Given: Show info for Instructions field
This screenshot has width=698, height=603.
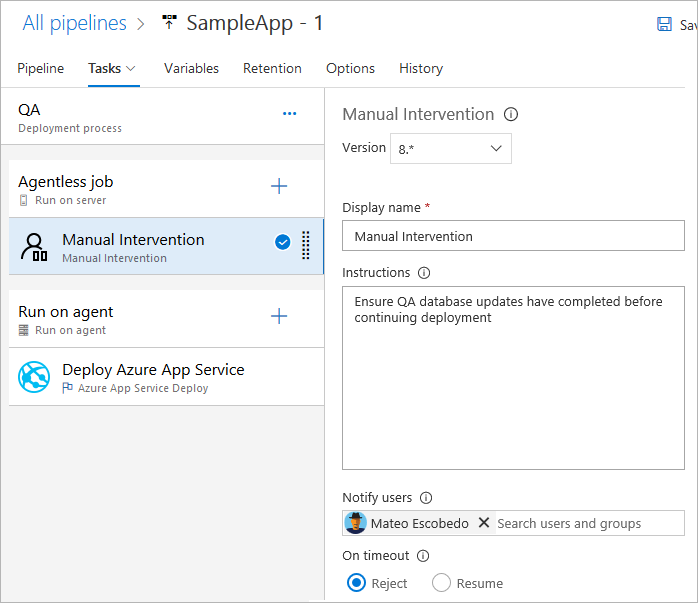Looking at the screenshot, I should click(x=424, y=273).
